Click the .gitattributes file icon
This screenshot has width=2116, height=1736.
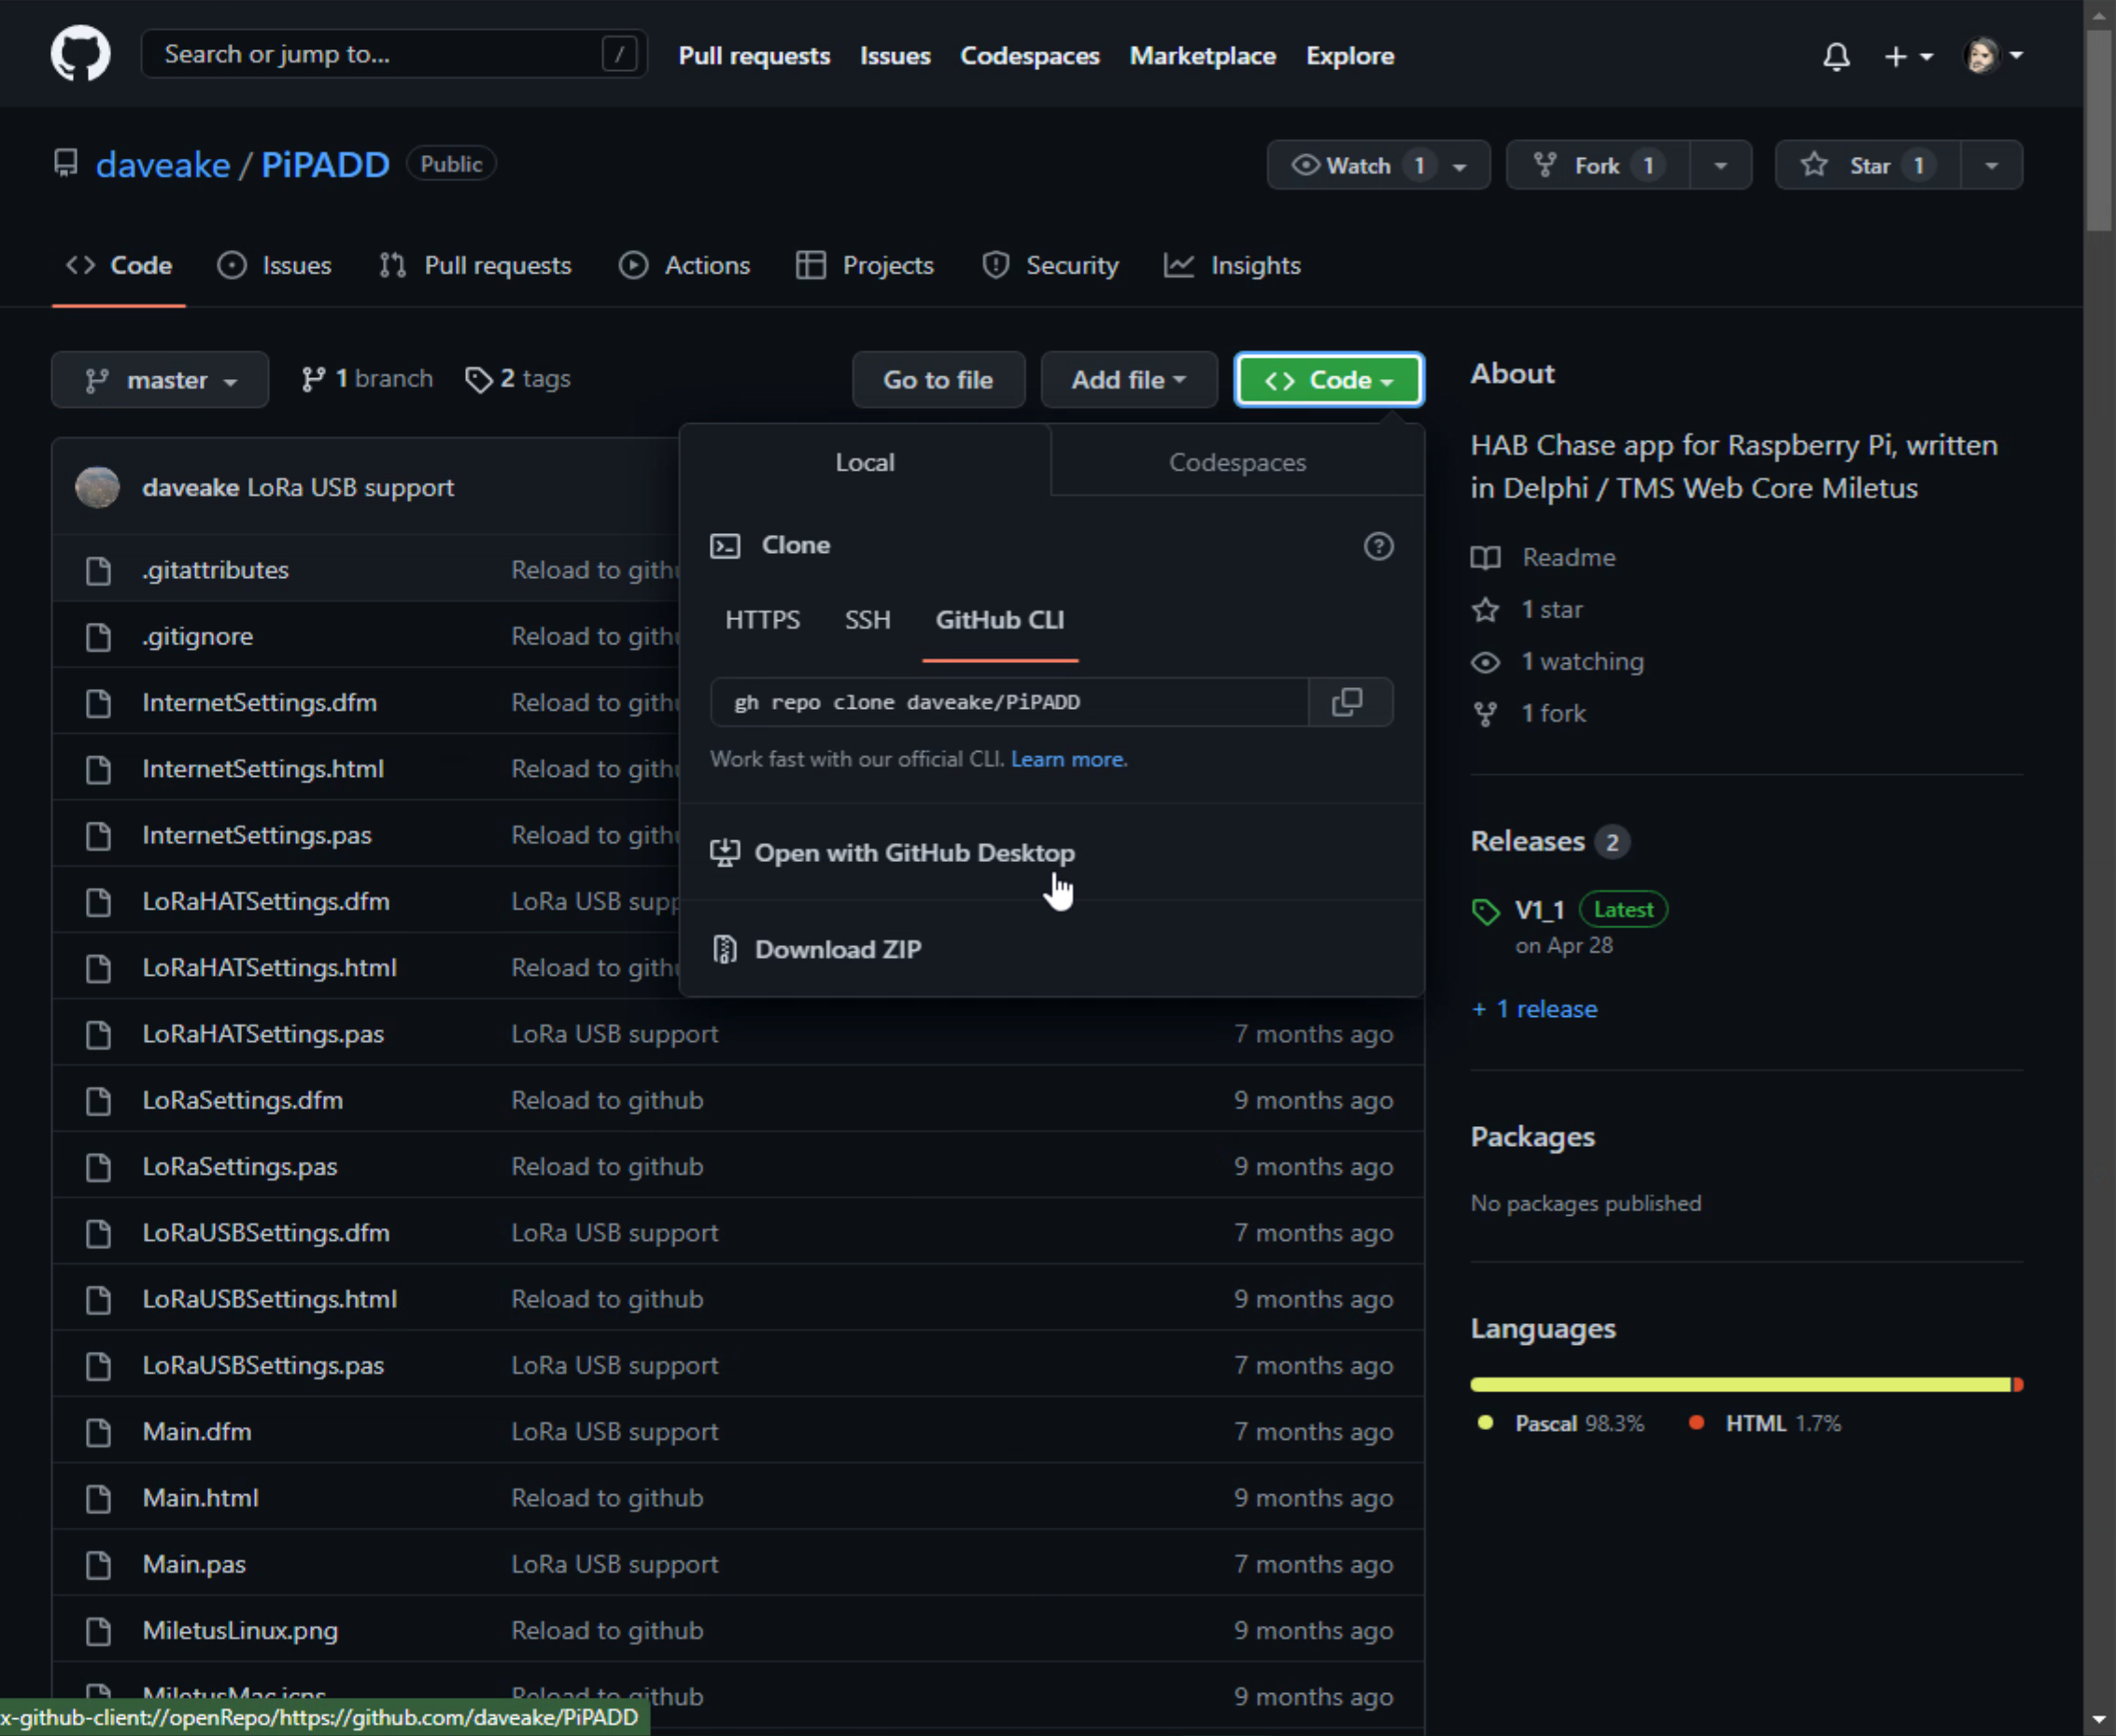coord(98,570)
